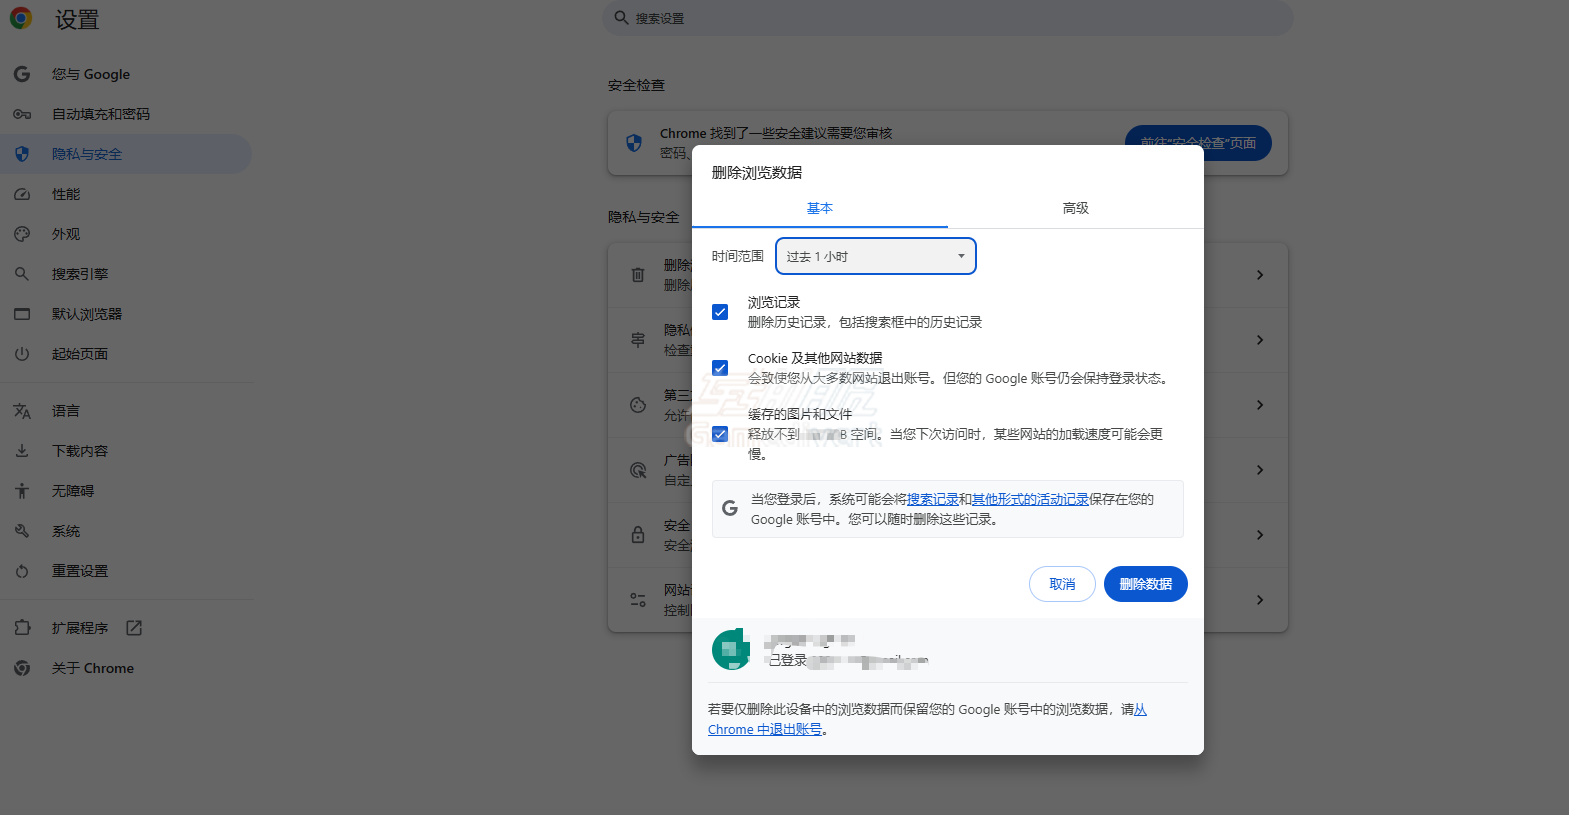Click the Chrome icon for 关于 Chrome
Image resolution: width=1569 pixels, height=815 pixels.
click(x=22, y=668)
